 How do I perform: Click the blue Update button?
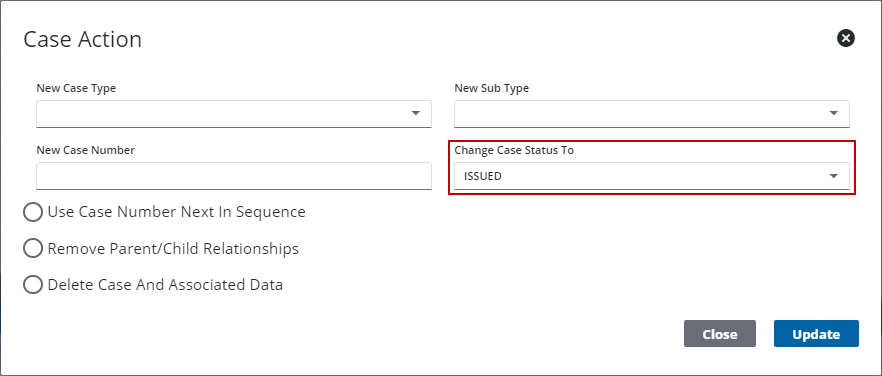pos(816,334)
